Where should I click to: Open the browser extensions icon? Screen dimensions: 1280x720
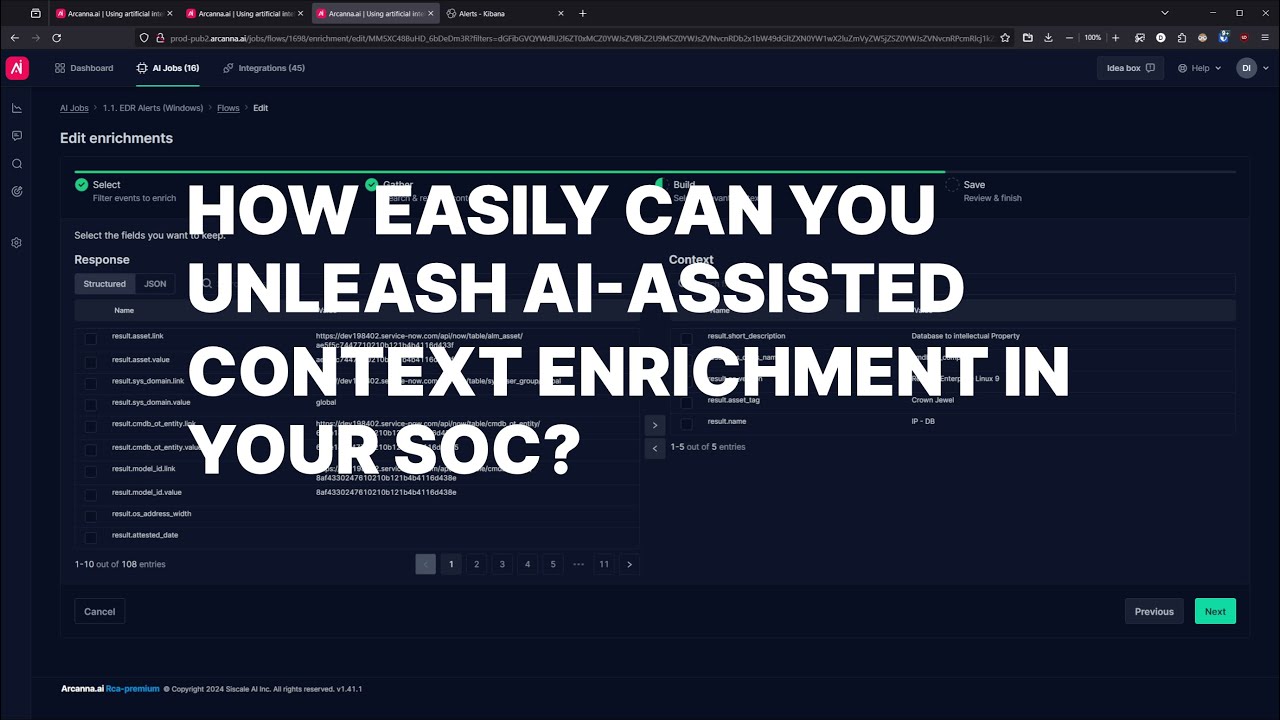tap(1182, 38)
